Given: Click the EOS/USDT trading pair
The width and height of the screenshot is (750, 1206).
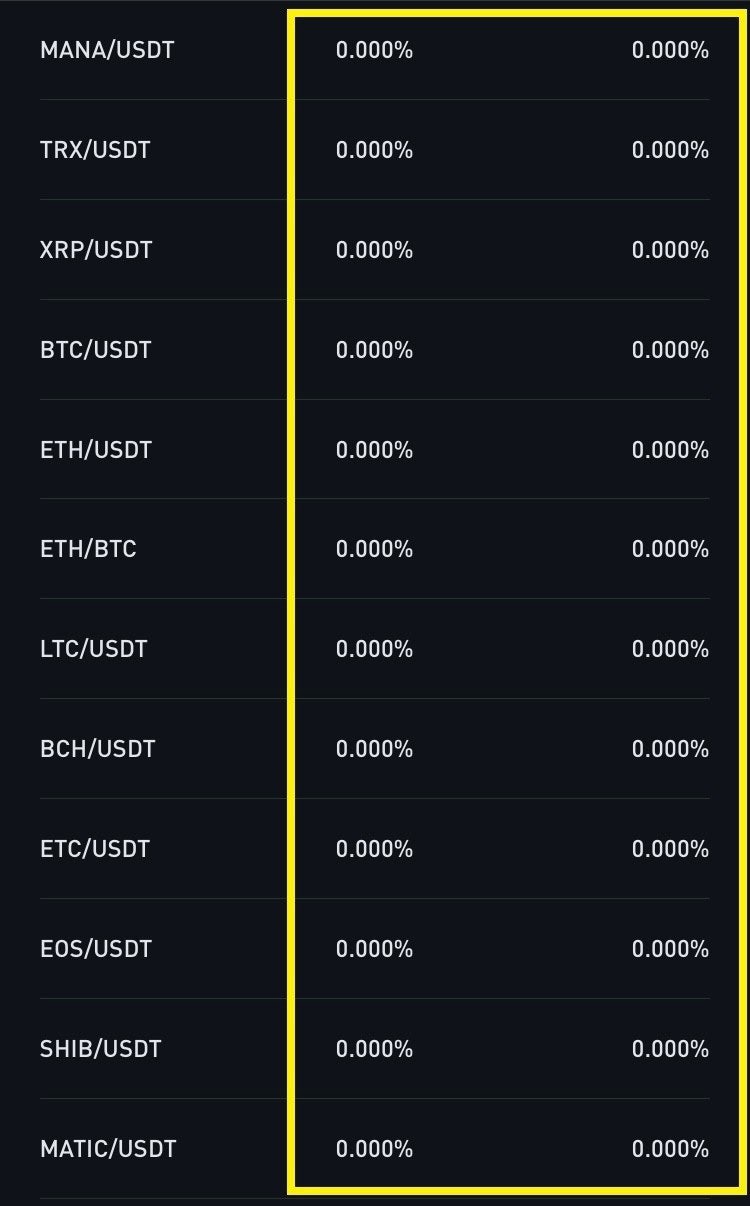Looking at the screenshot, I should click(x=96, y=949).
